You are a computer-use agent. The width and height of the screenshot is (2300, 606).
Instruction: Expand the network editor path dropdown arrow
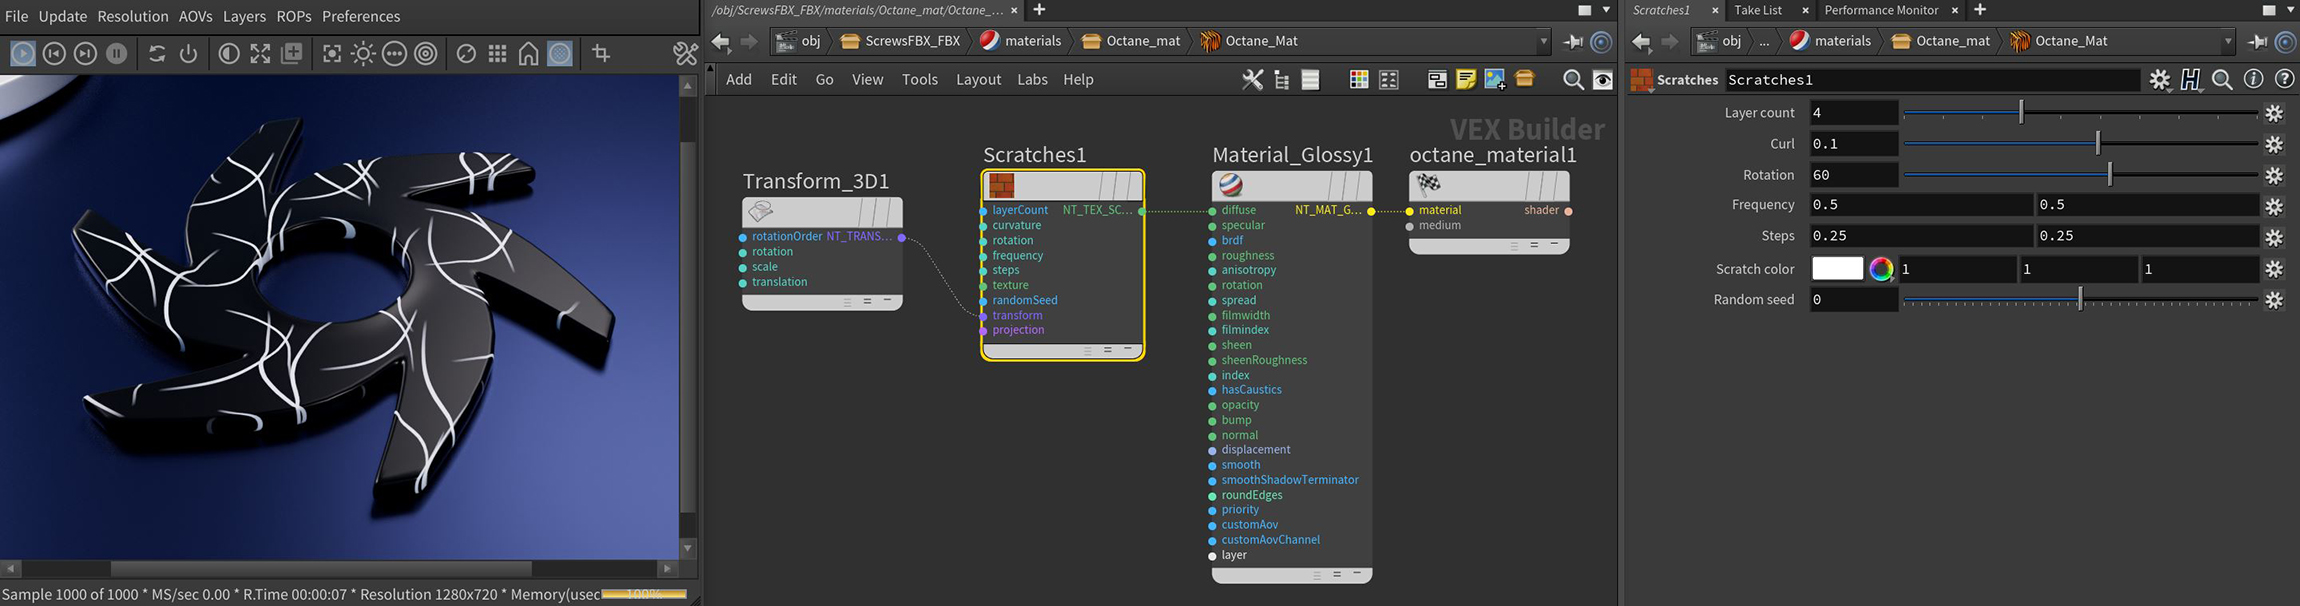pyautogui.click(x=1543, y=41)
